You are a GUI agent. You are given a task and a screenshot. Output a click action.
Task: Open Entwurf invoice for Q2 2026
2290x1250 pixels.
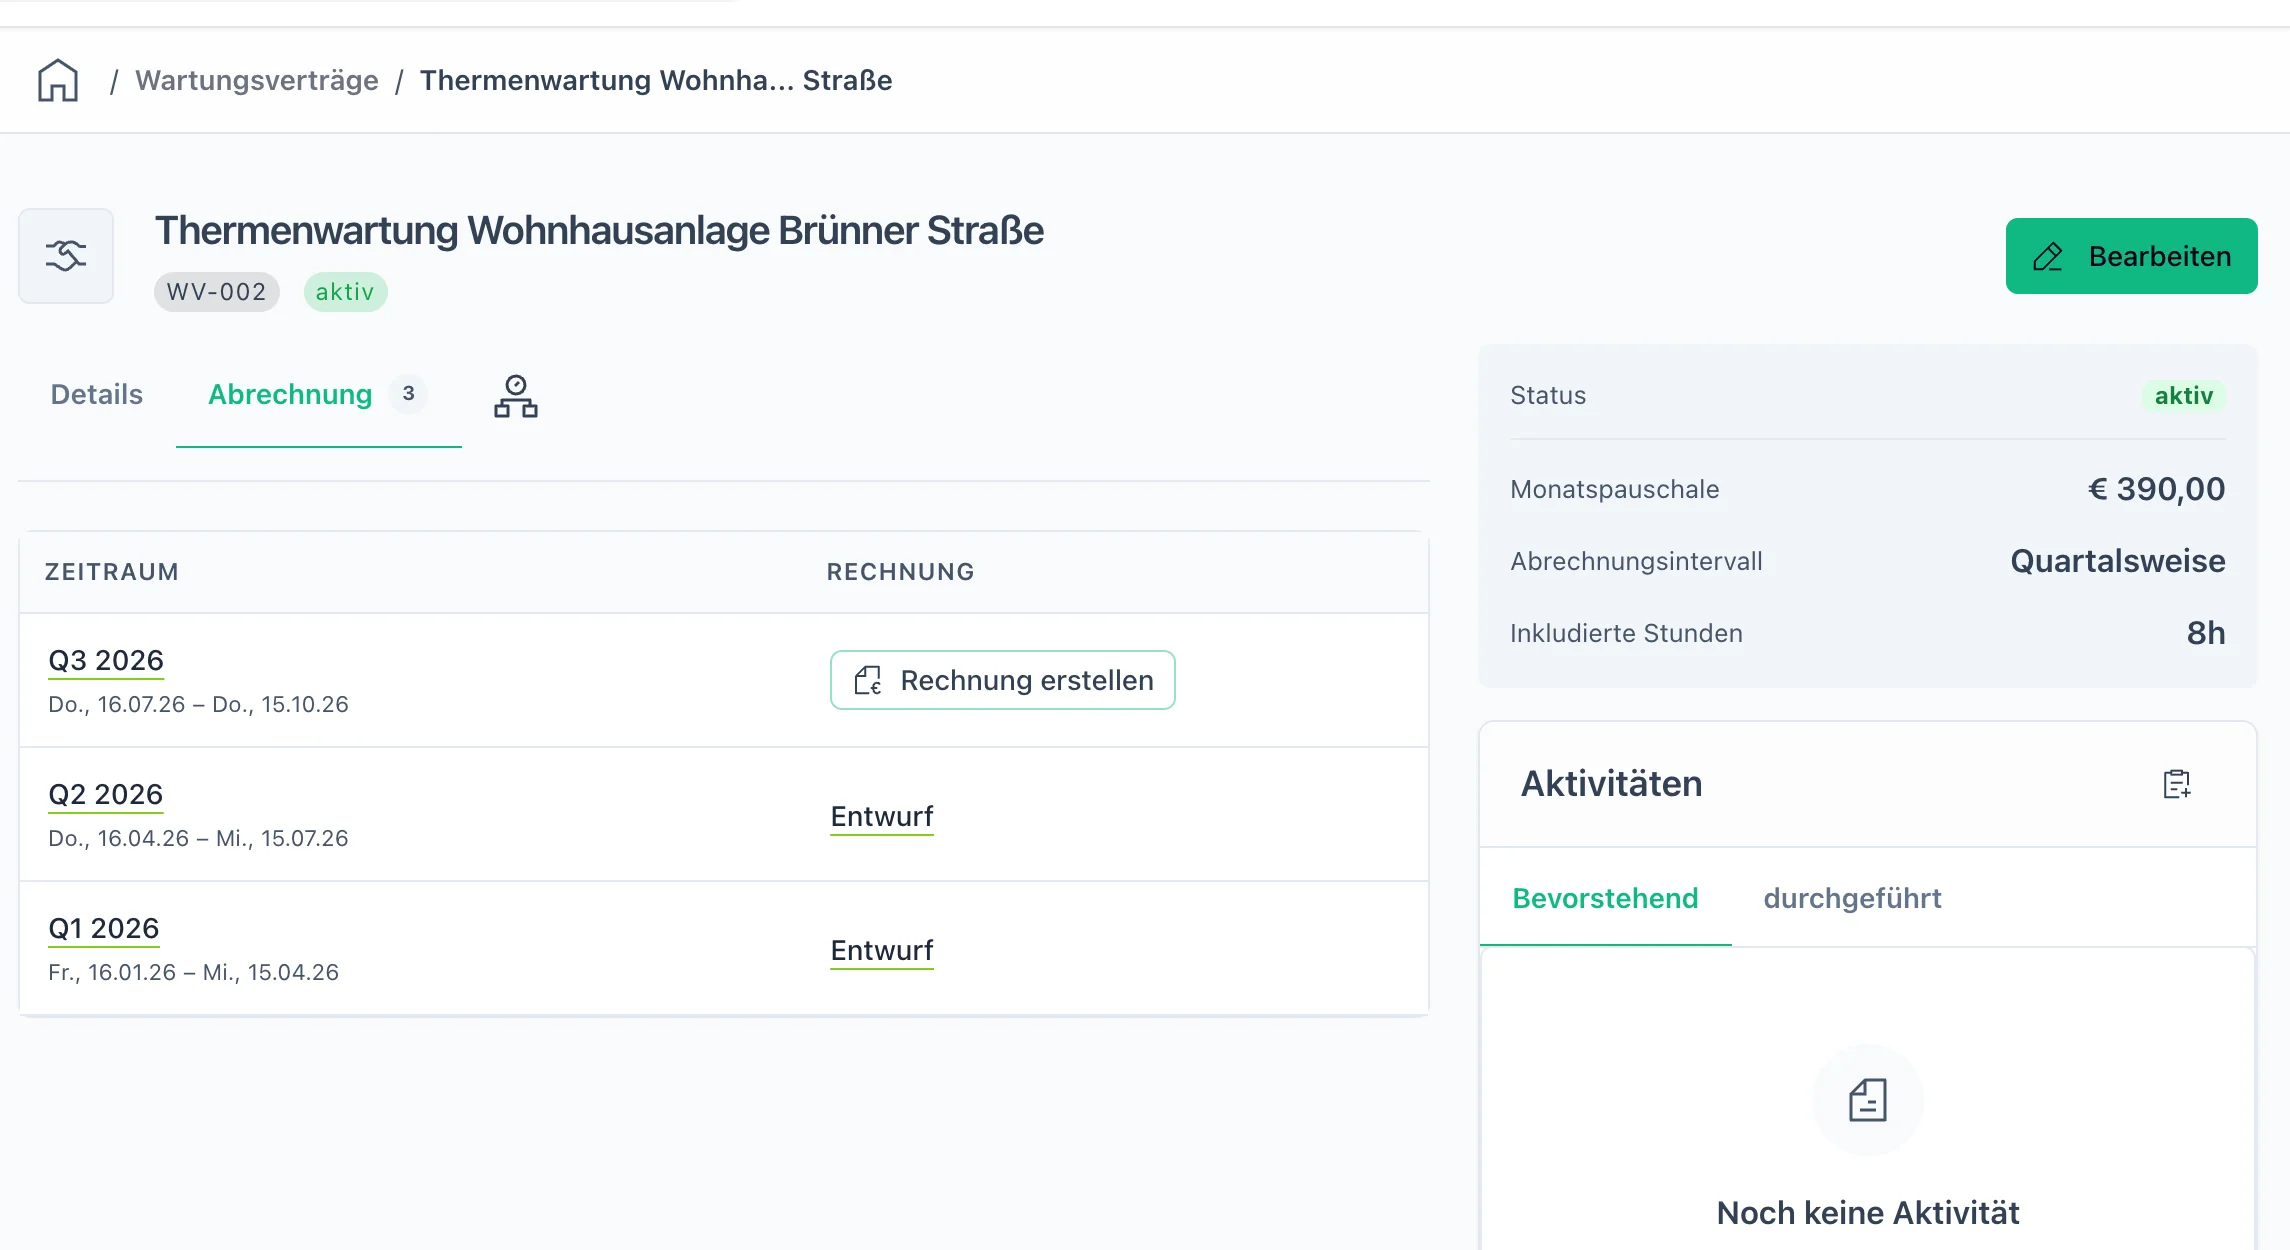point(882,816)
